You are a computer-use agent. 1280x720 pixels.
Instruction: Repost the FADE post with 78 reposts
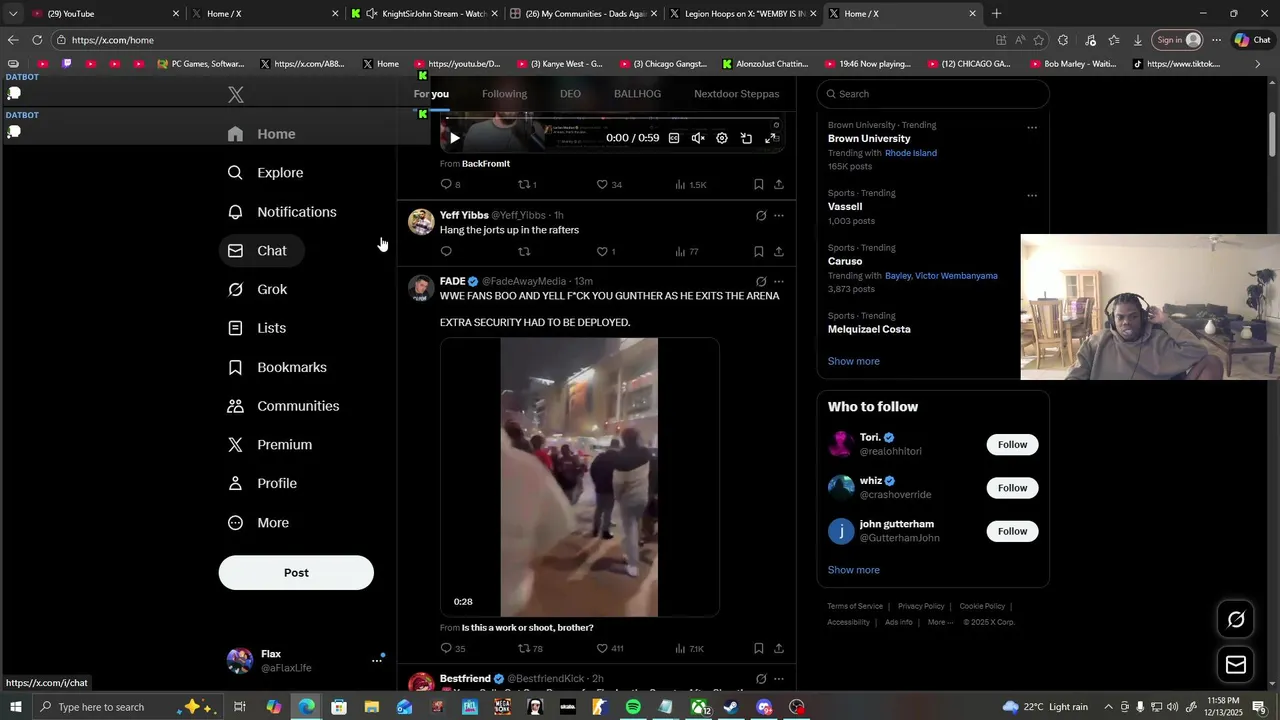tap(530, 648)
